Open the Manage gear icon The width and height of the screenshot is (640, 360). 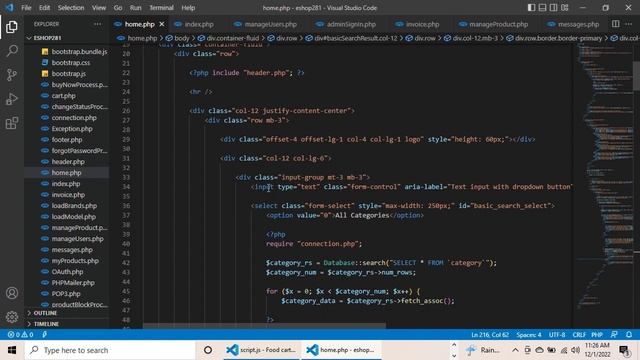(12, 316)
